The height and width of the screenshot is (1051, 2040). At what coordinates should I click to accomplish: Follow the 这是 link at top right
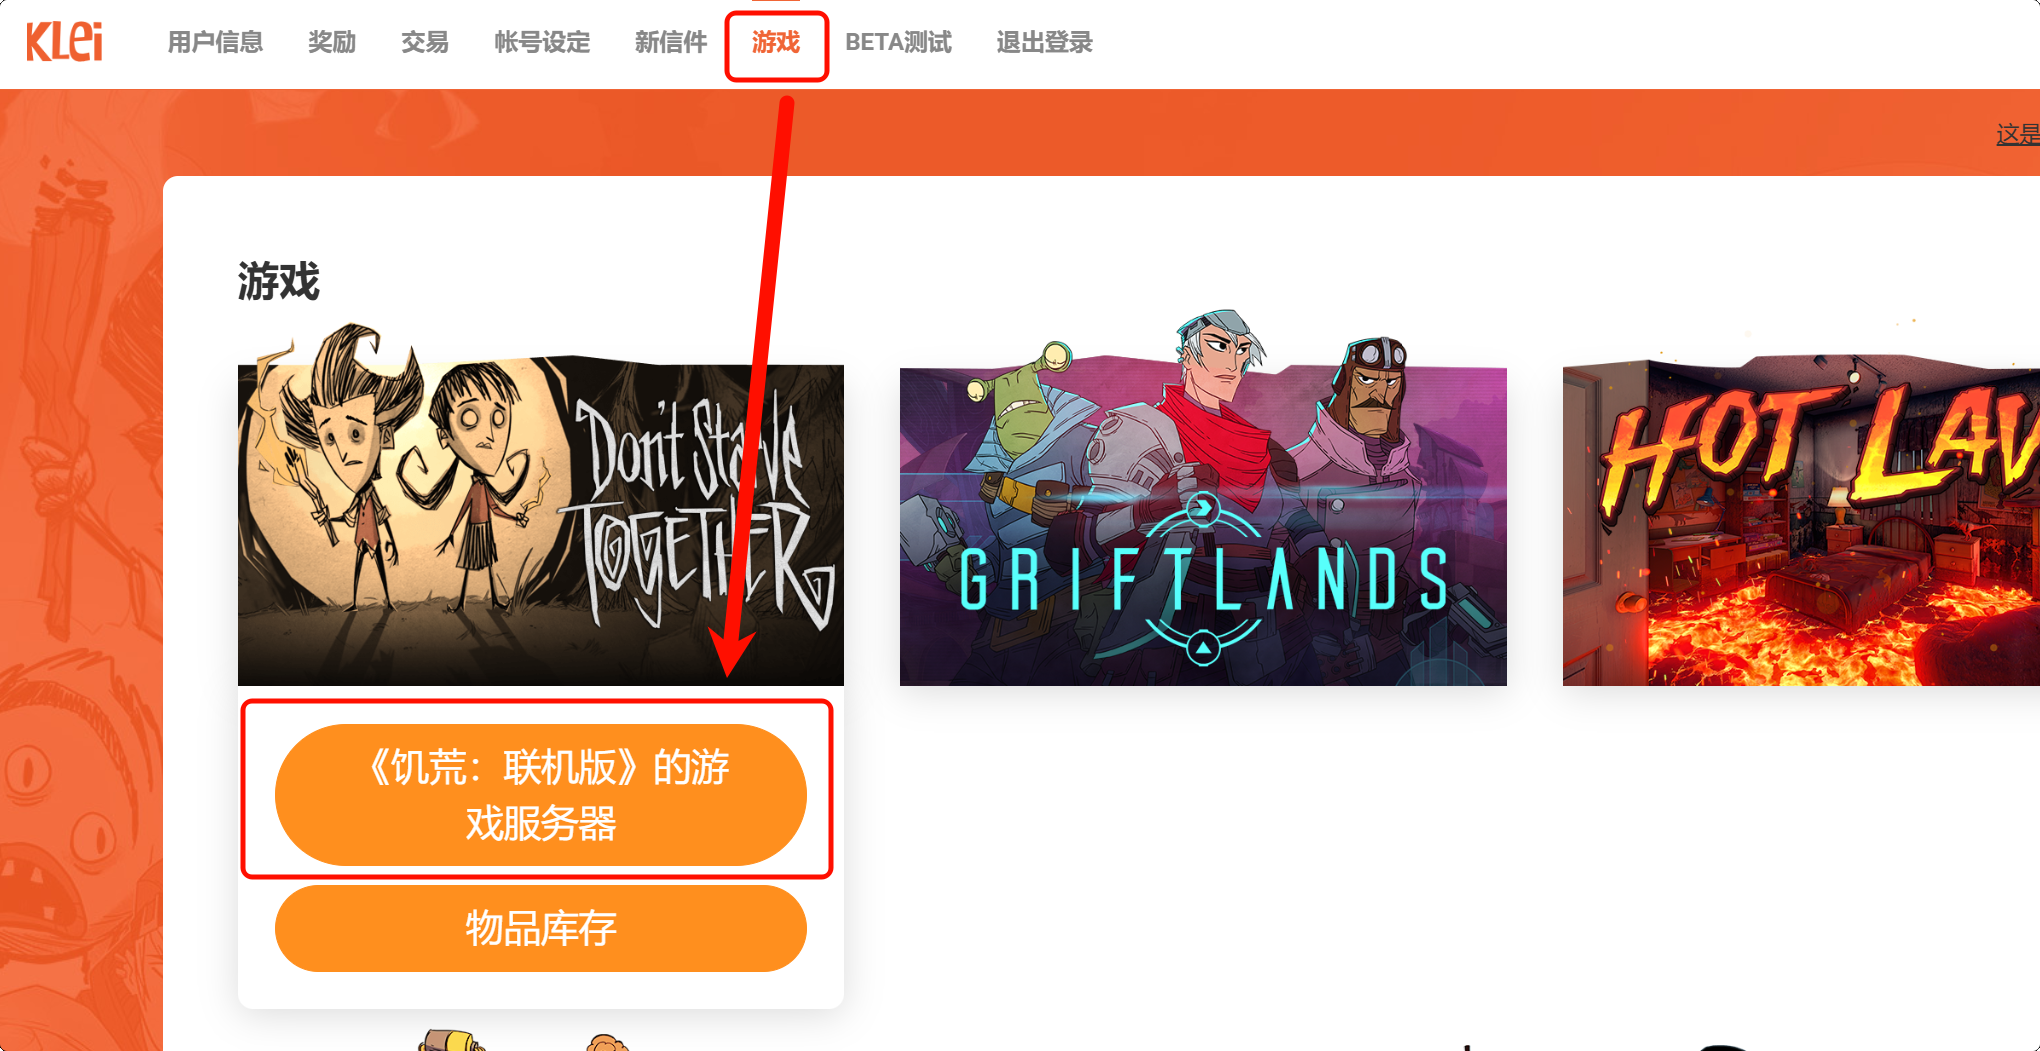pyautogui.click(x=2018, y=134)
